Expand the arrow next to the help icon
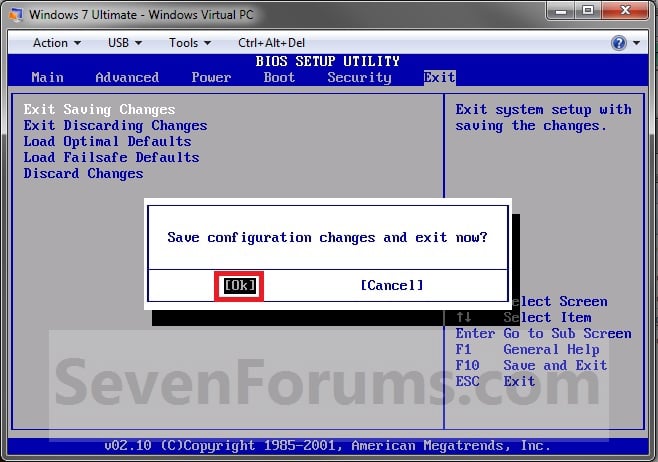Screen dimensions: 658x462 click(636, 43)
